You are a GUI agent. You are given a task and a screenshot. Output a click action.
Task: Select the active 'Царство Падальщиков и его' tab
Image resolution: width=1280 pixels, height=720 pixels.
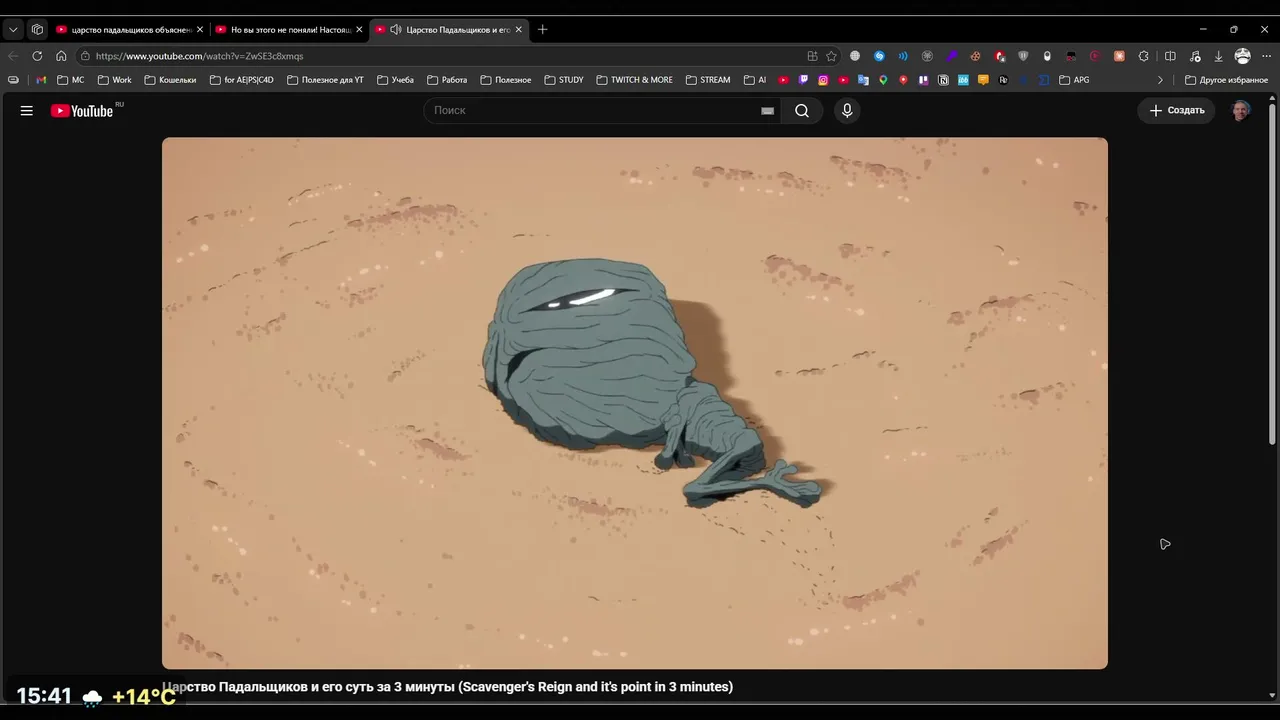[449, 30]
